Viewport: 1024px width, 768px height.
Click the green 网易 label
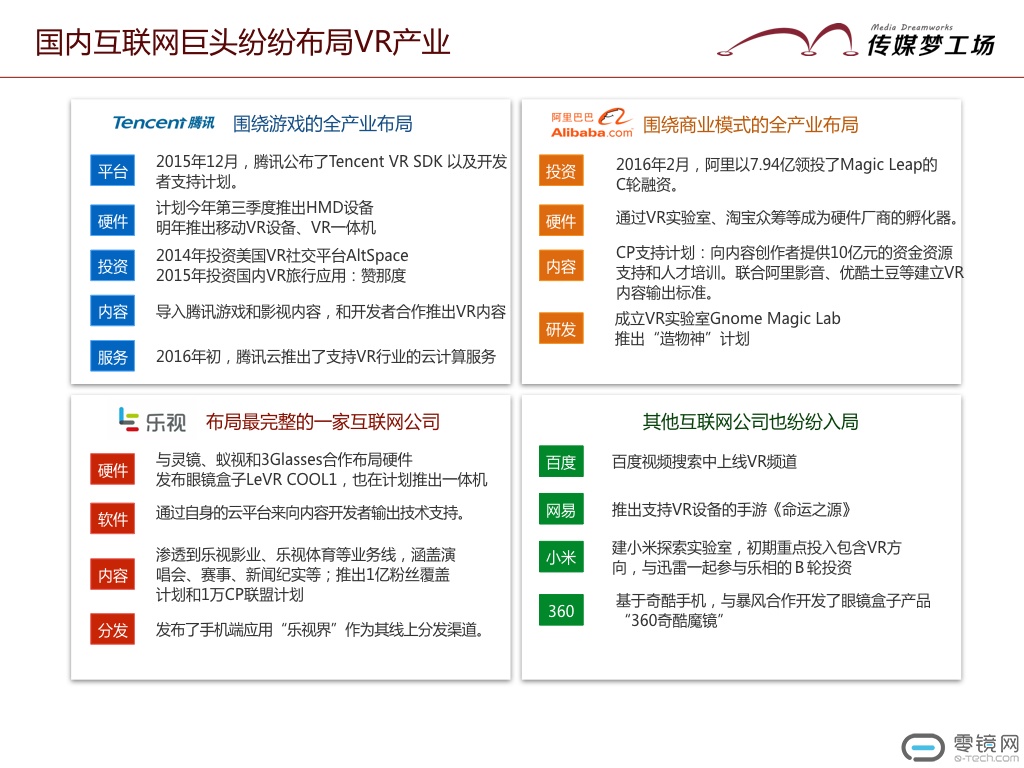tap(561, 511)
